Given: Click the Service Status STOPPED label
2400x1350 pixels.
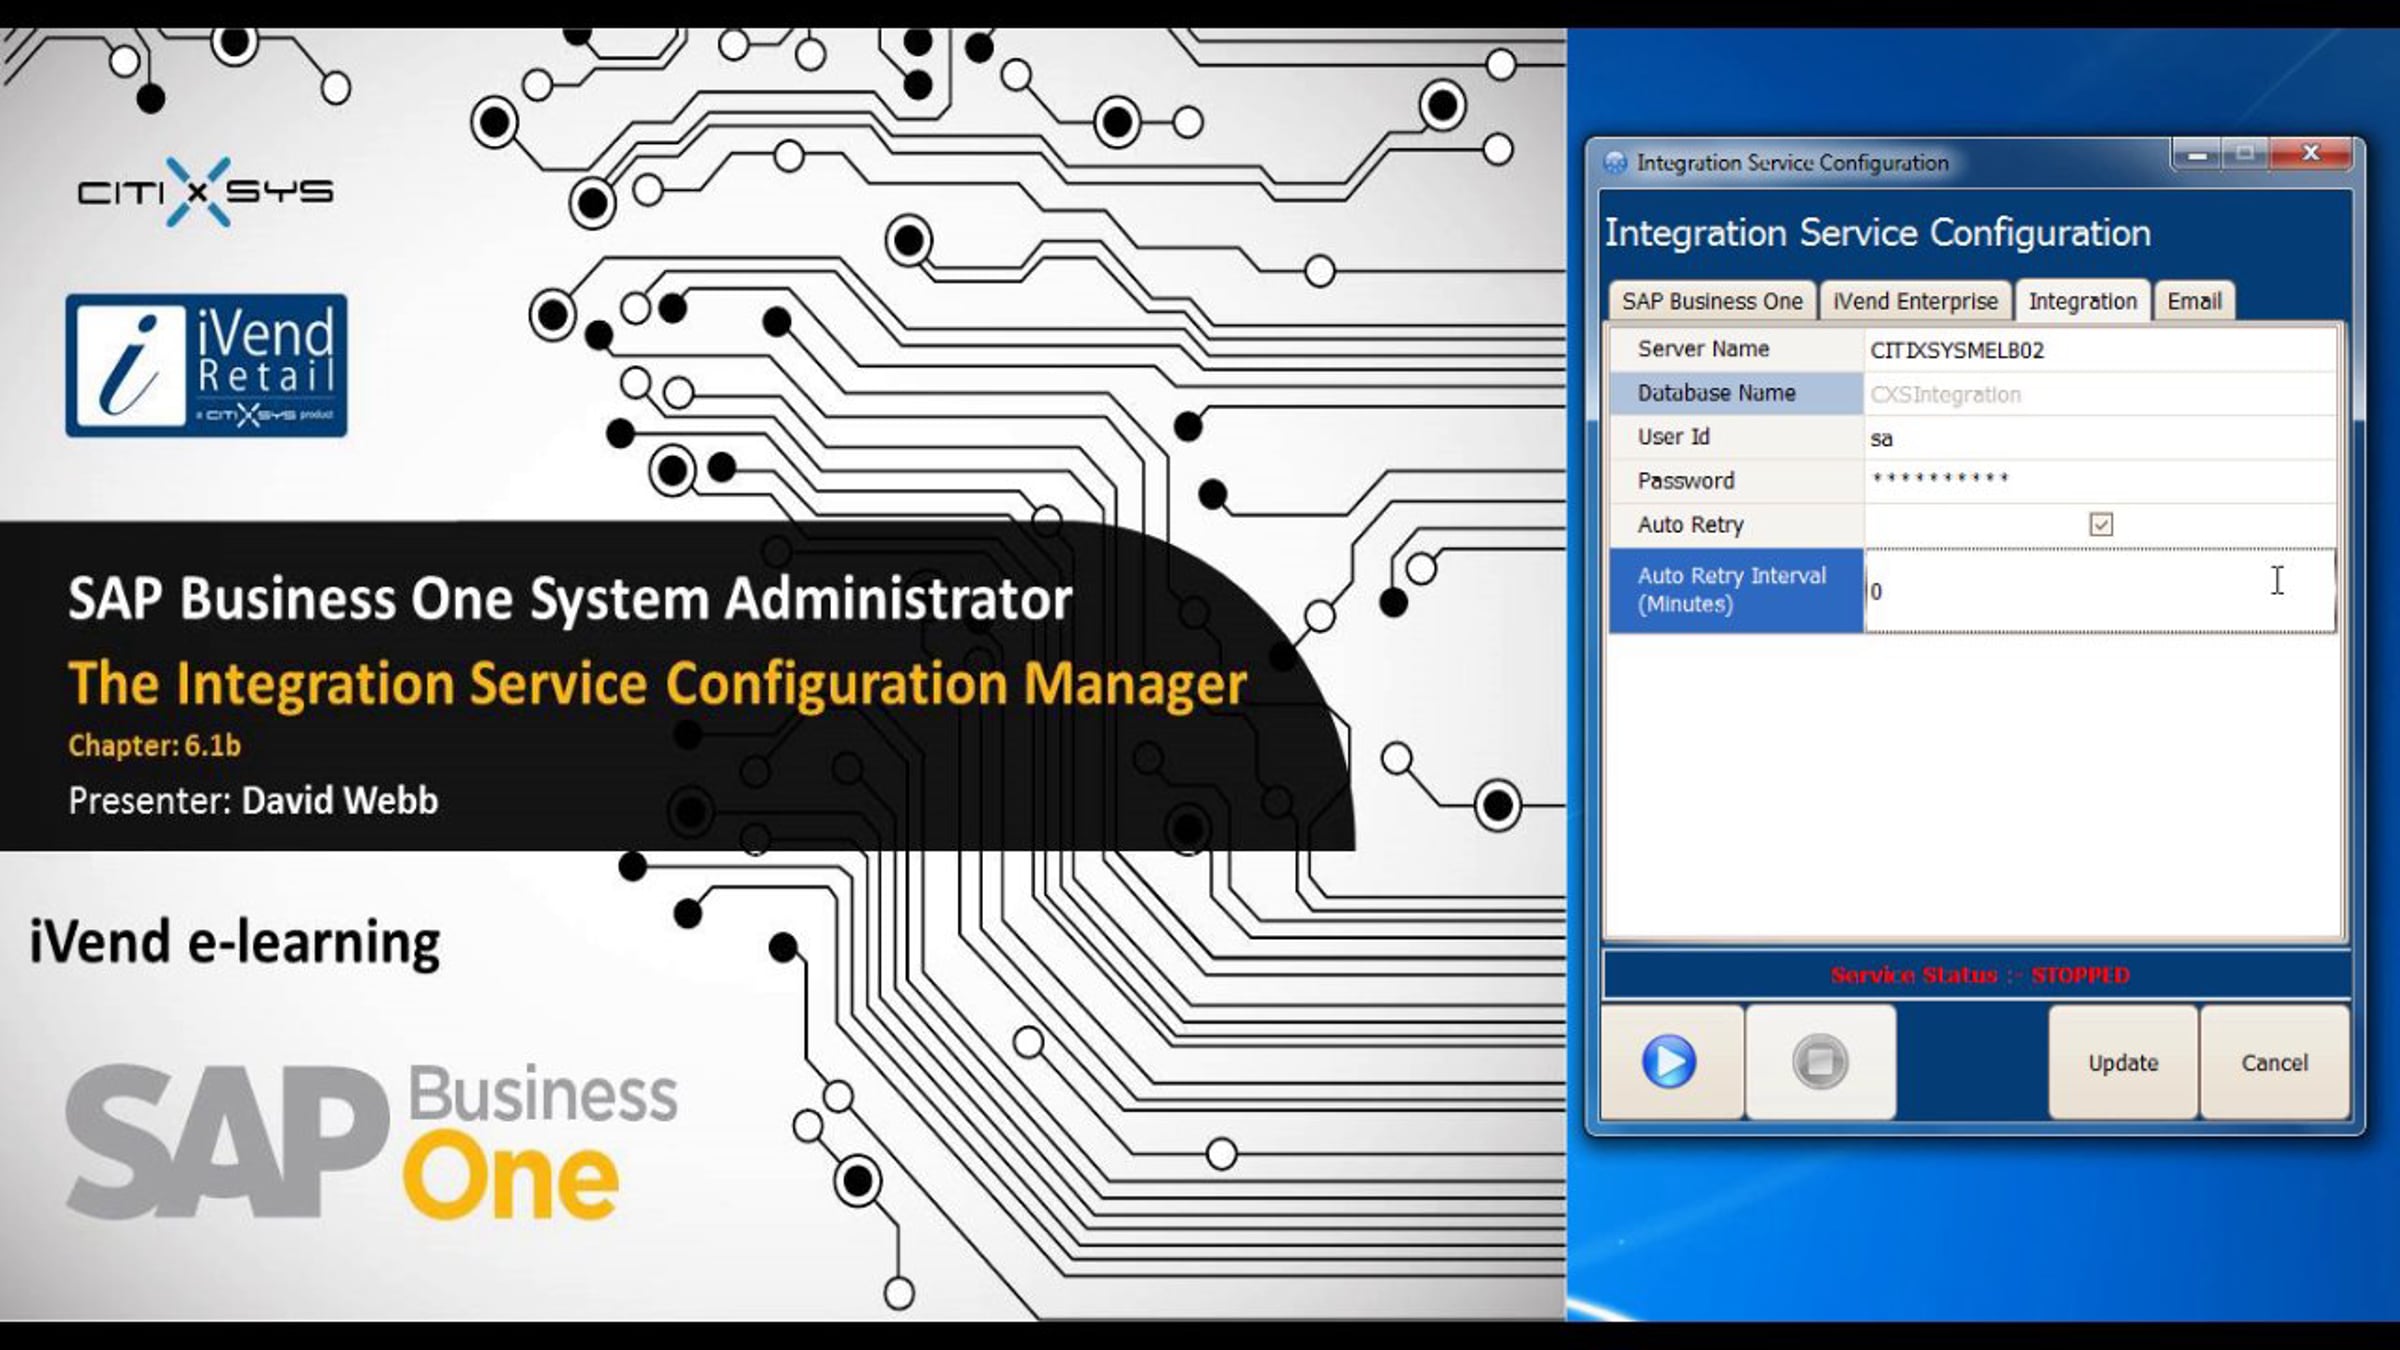Looking at the screenshot, I should pyautogui.click(x=1979, y=975).
